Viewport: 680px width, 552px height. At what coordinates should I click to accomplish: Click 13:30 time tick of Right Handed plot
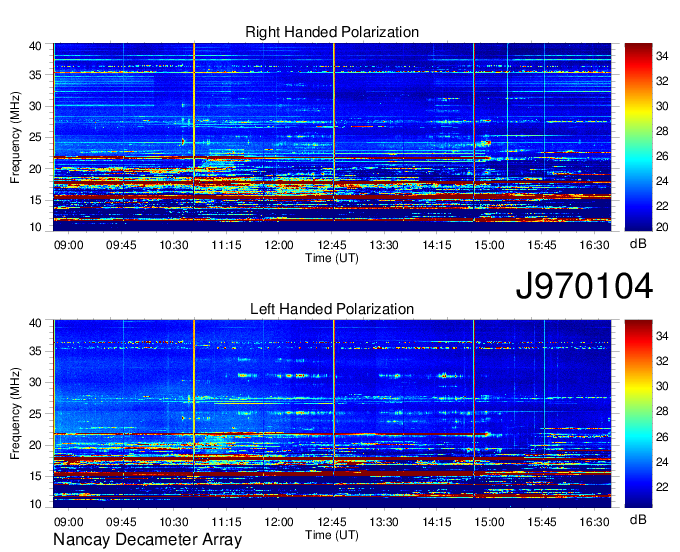coord(384,245)
